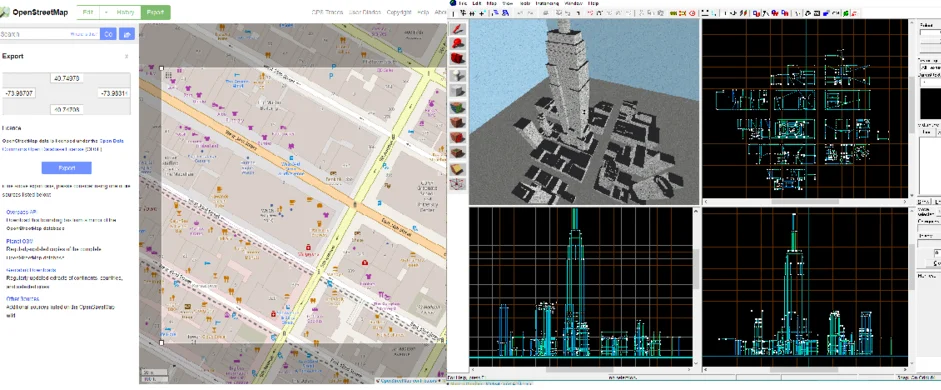Screen dimensions: 941x390
Task: Select the Vertex manipulation tool
Action: [458, 184]
